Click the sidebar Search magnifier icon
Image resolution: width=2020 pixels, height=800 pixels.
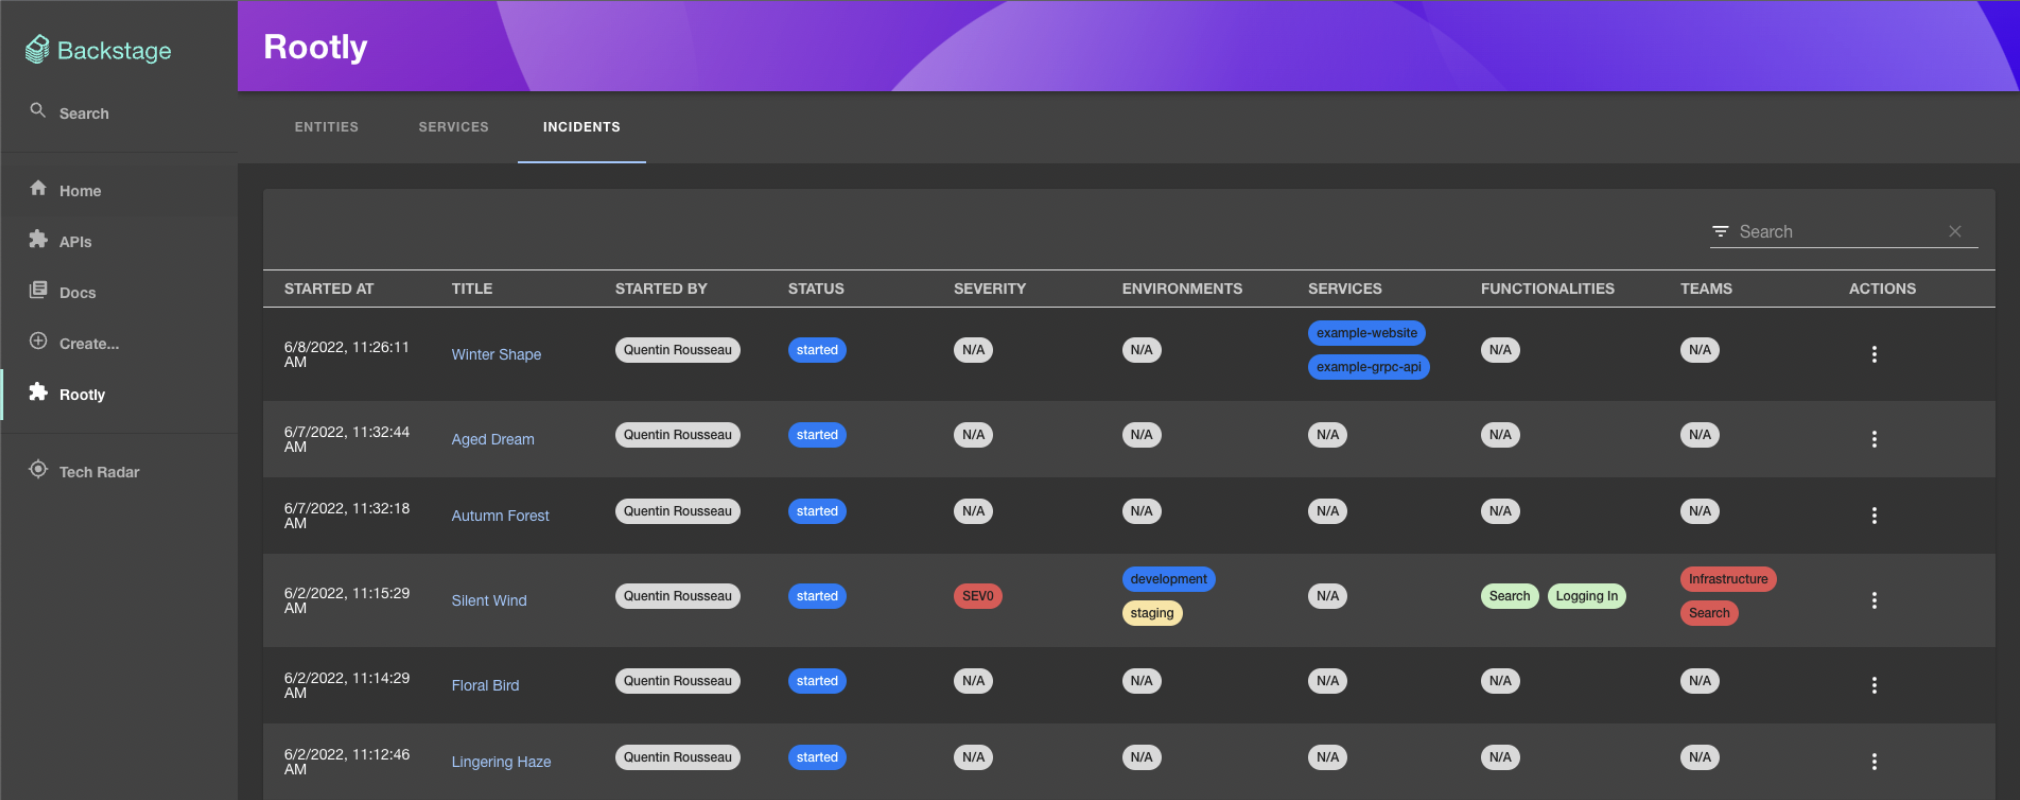[38, 111]
